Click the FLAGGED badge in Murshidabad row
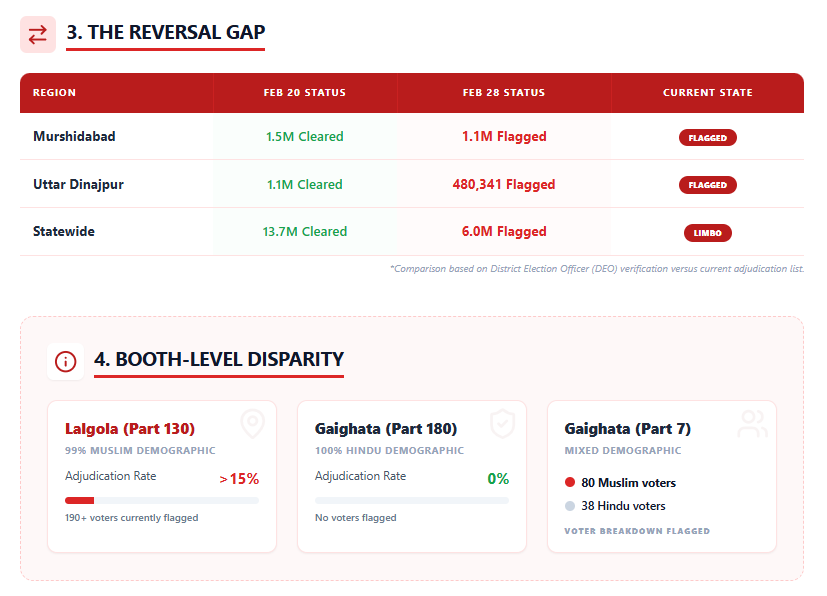Viewport: 827px width, 596px height. point(707,138)
